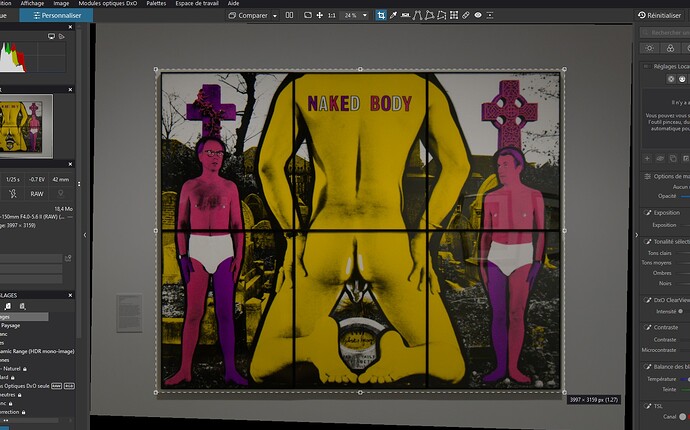Image resolution: width=690 pixels, height=430 pixels.
Task: Close the RÉGLAGES presets palette
Action: (70, 295)
